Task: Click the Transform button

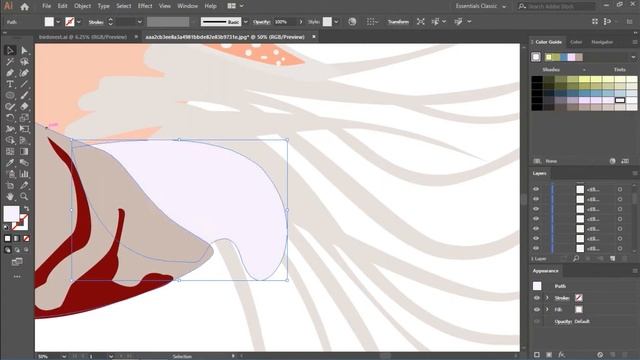Action: coord(398,22)
